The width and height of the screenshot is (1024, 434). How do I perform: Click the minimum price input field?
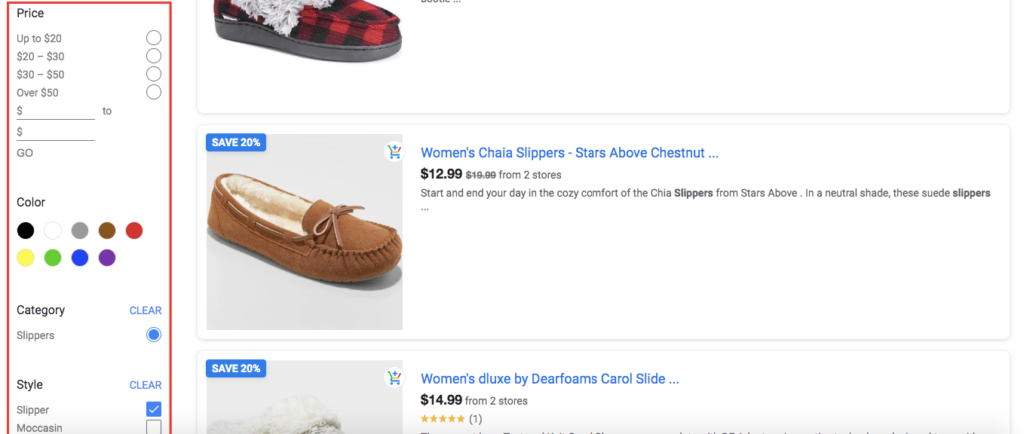tap(56, 112)
